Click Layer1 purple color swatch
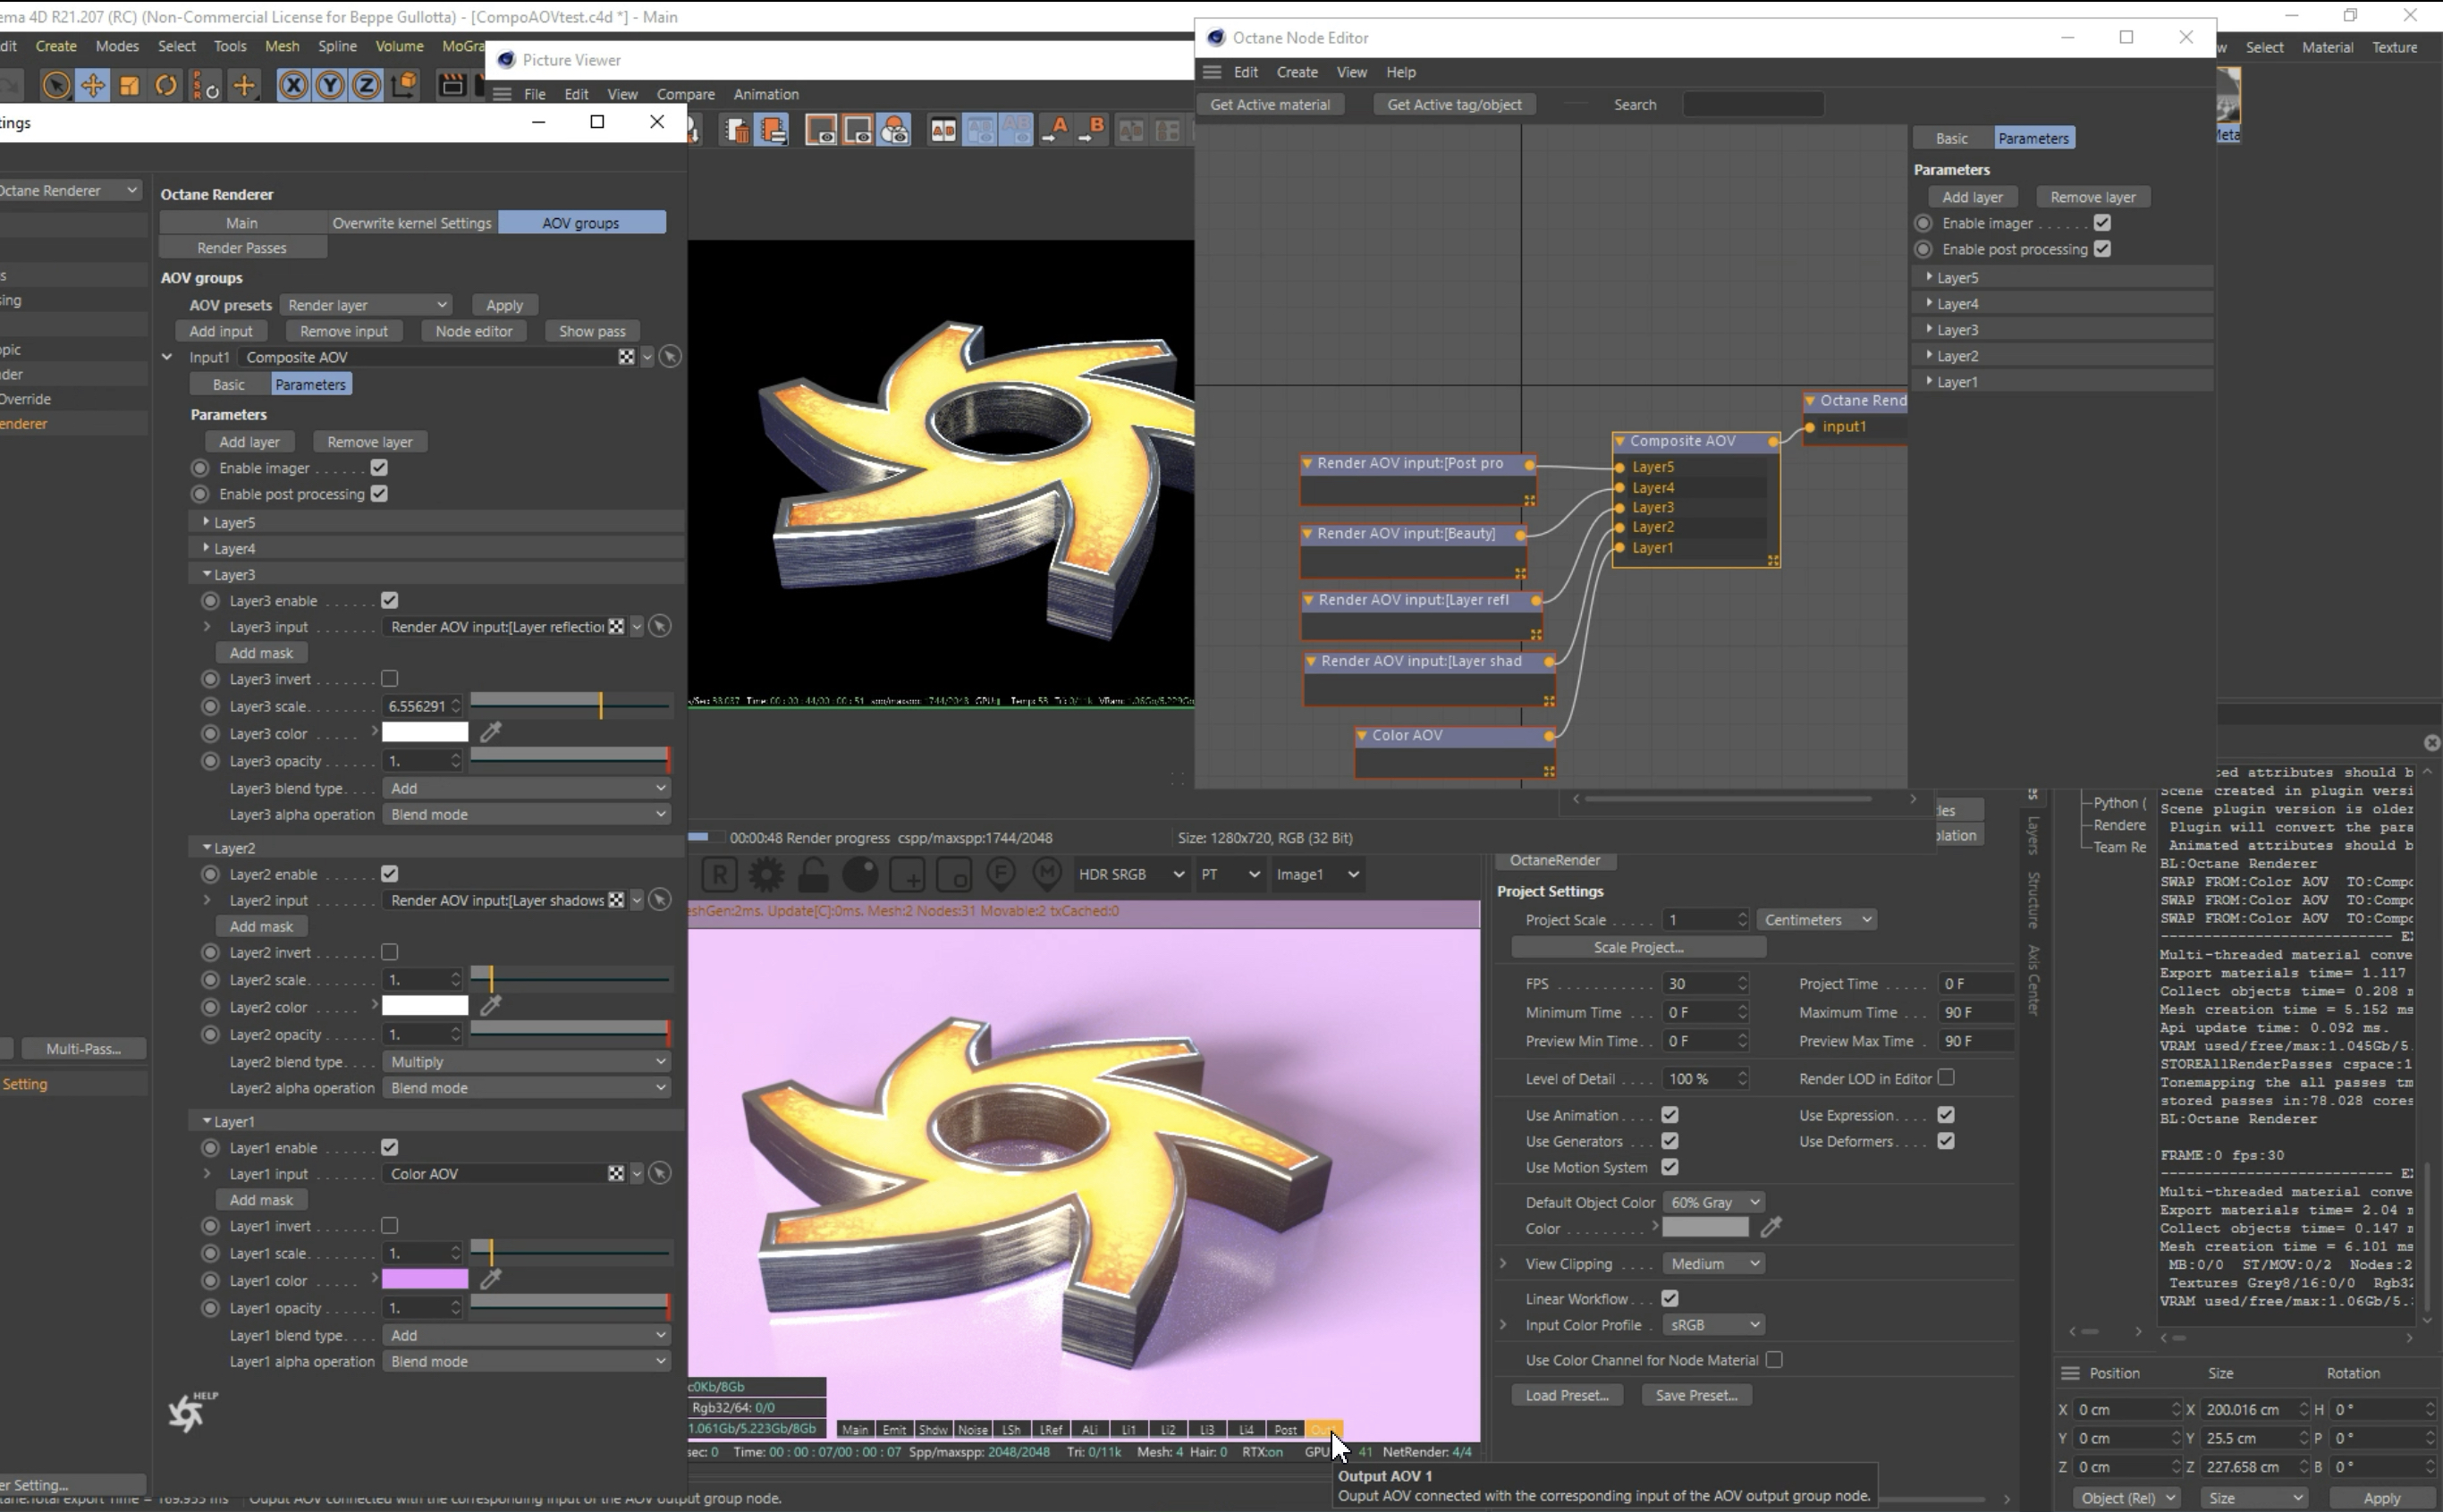Image resolution: width=2443 pixels, height=1512 pixels. [x=425, y=1280]
